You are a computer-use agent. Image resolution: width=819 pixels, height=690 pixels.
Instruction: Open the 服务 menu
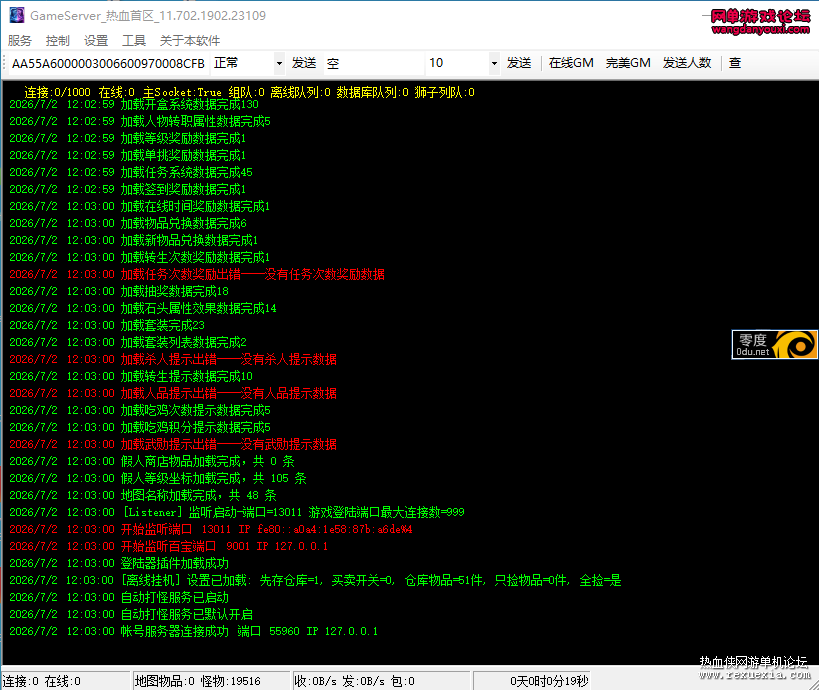click(20, 40)
